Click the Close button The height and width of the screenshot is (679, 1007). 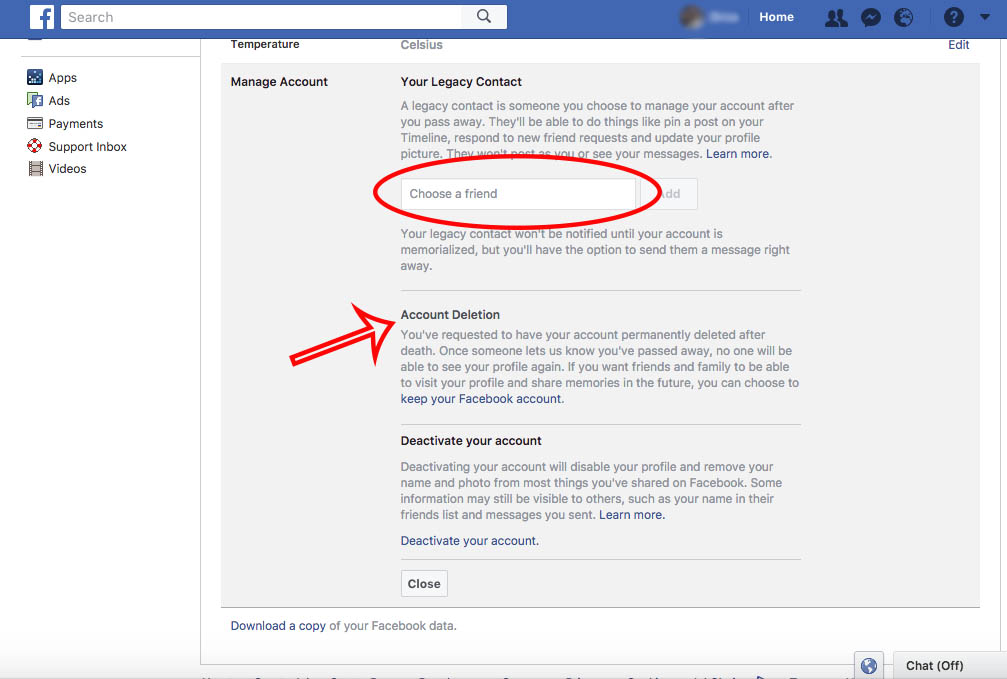click(x=424, y=583)
